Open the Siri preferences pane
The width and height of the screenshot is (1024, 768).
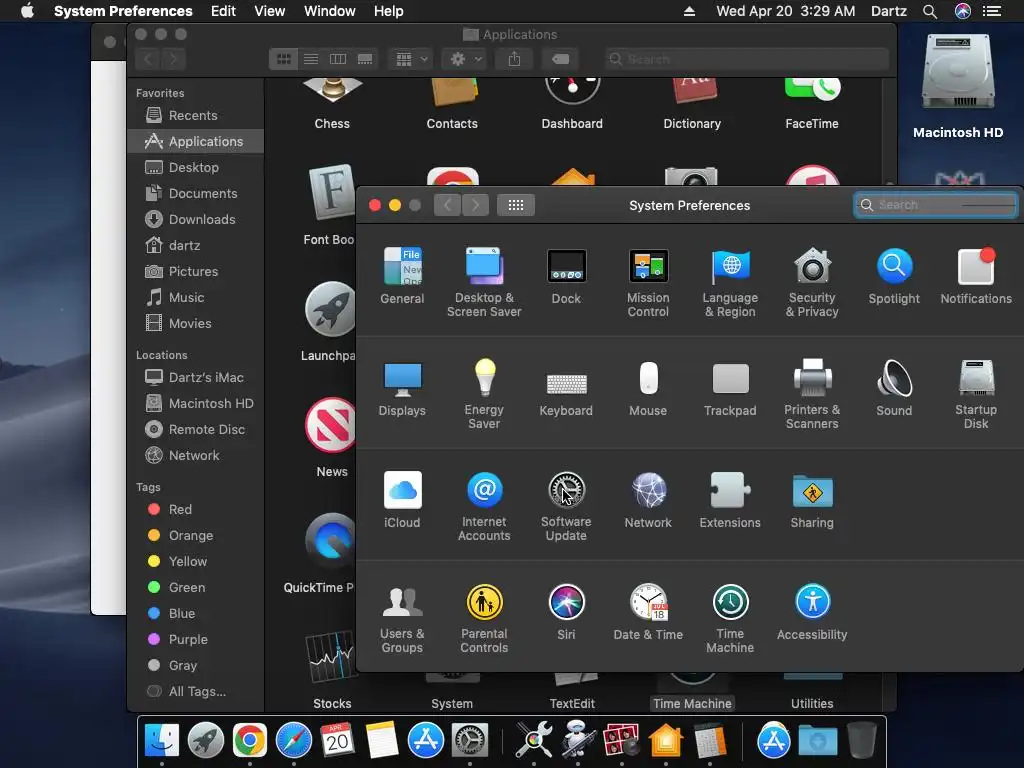[566, 613]
